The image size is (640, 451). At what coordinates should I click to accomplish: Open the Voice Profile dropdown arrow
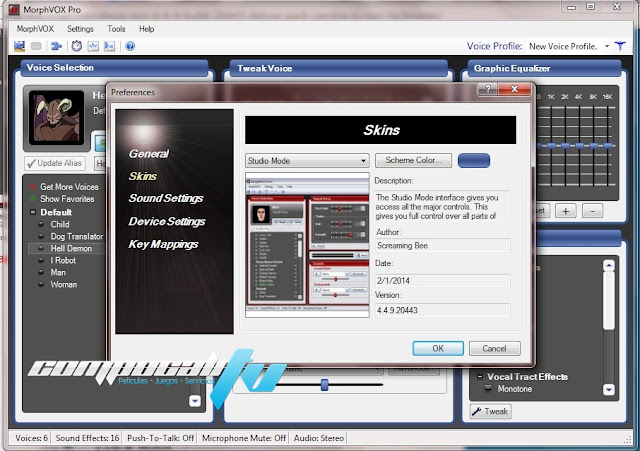click(x=607, y=46)
